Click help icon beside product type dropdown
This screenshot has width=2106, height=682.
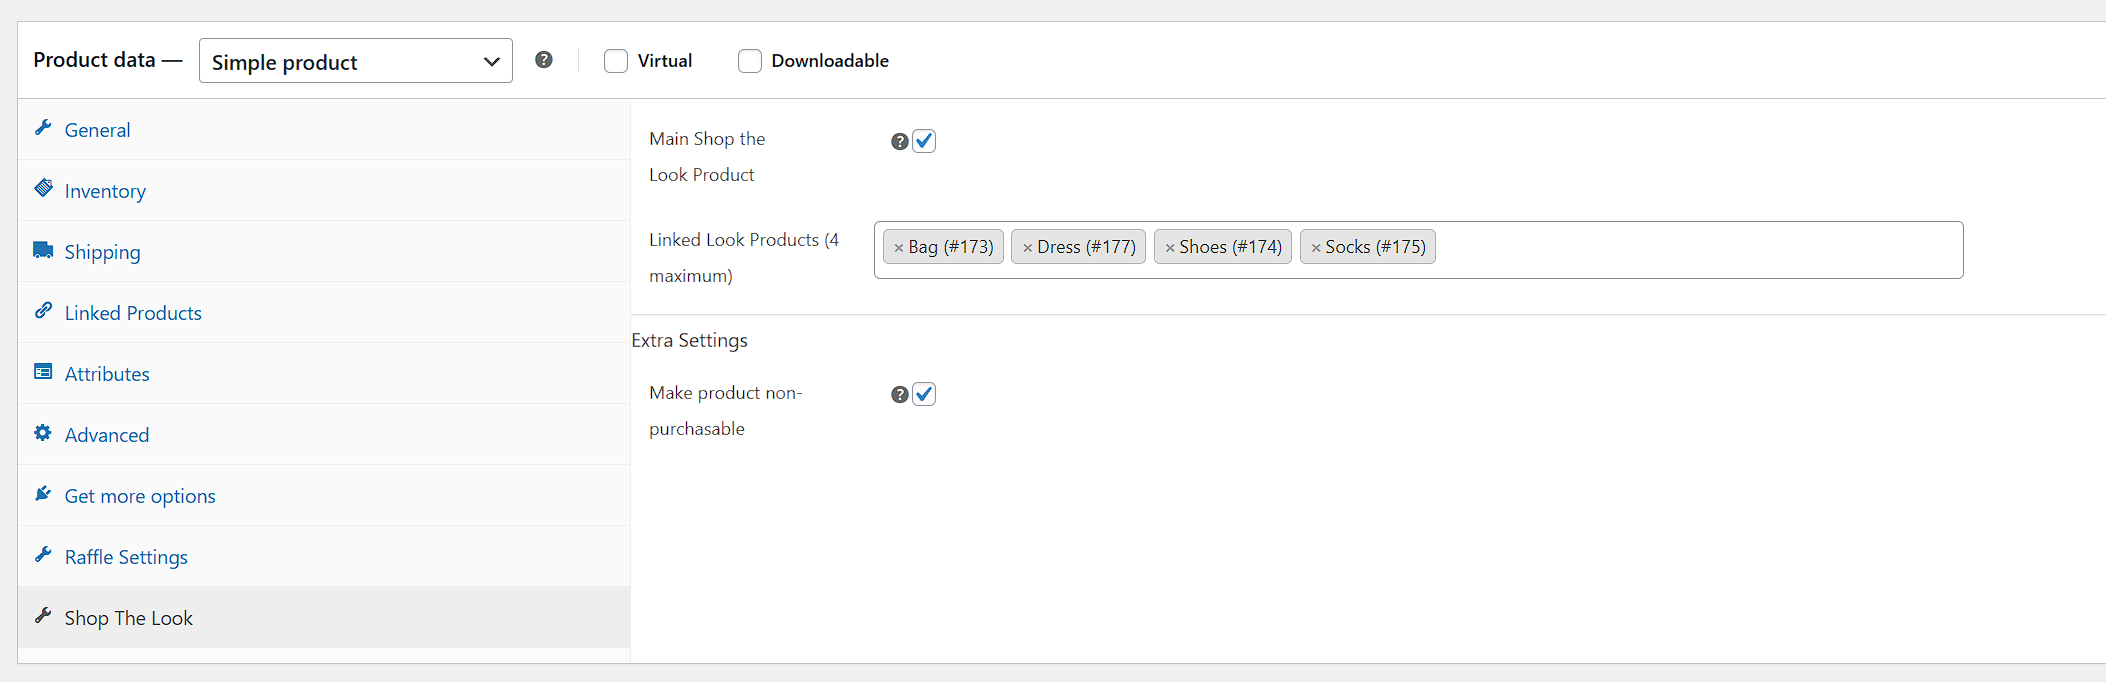coord(544,60)
